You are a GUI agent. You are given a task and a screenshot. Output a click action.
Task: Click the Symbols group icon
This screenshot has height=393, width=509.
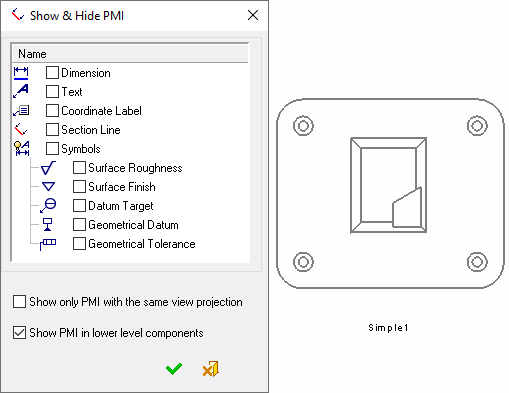coord(22,148)
